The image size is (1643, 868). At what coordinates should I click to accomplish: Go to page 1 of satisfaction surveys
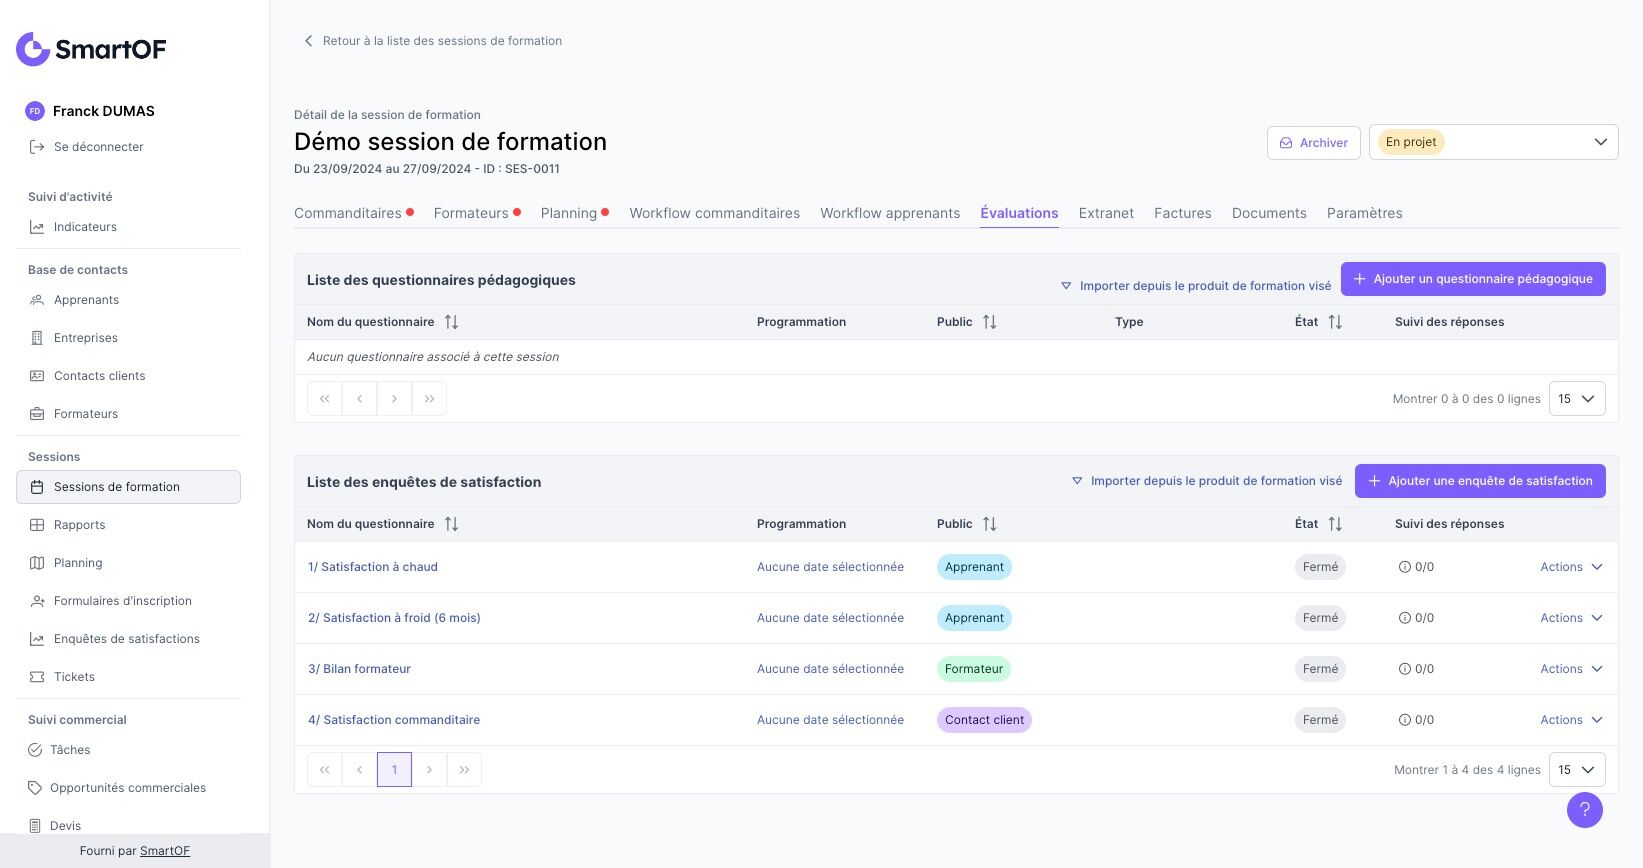394,770
